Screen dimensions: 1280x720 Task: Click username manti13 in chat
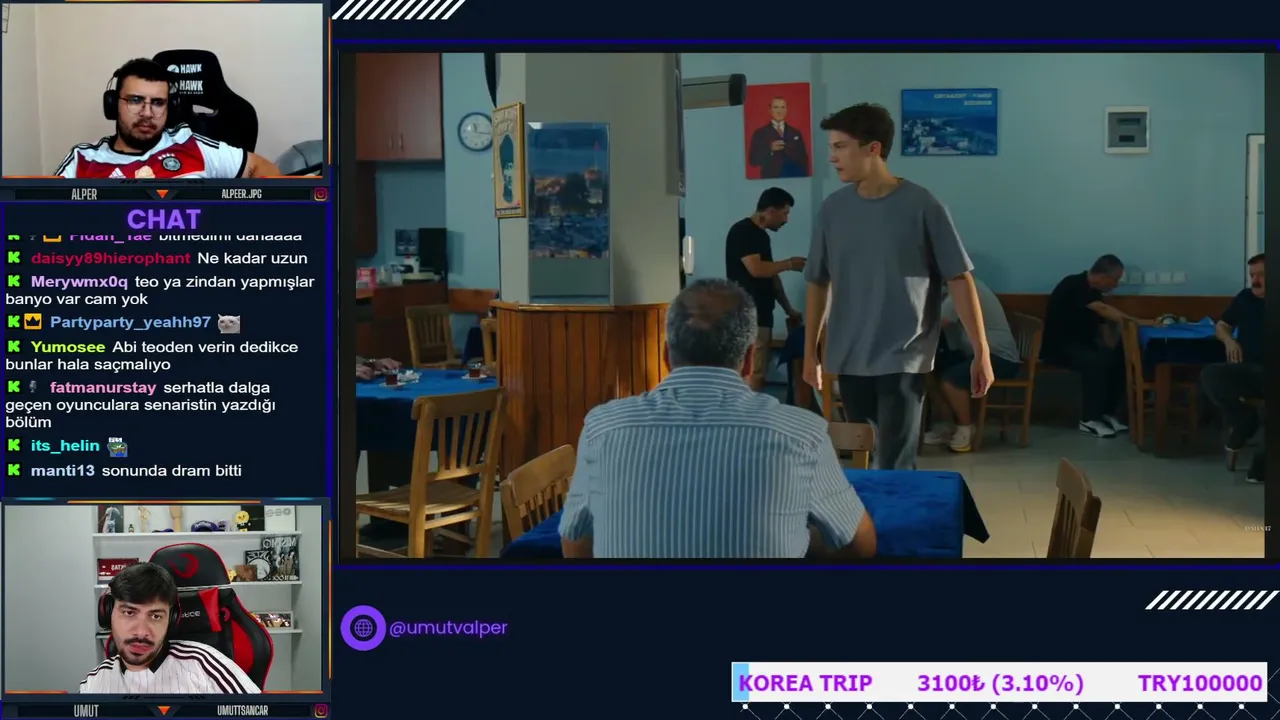point(62,470)
